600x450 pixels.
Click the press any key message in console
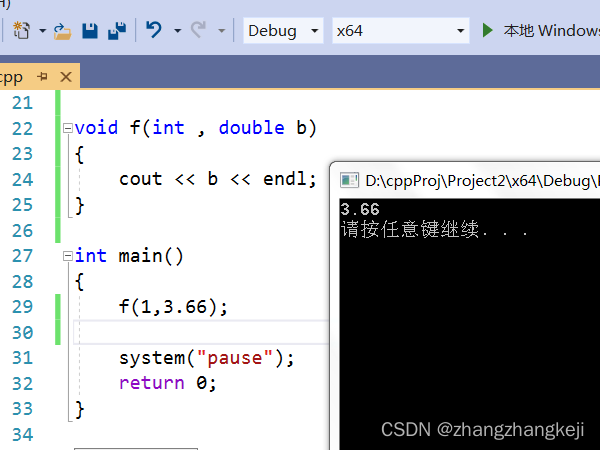434,229
